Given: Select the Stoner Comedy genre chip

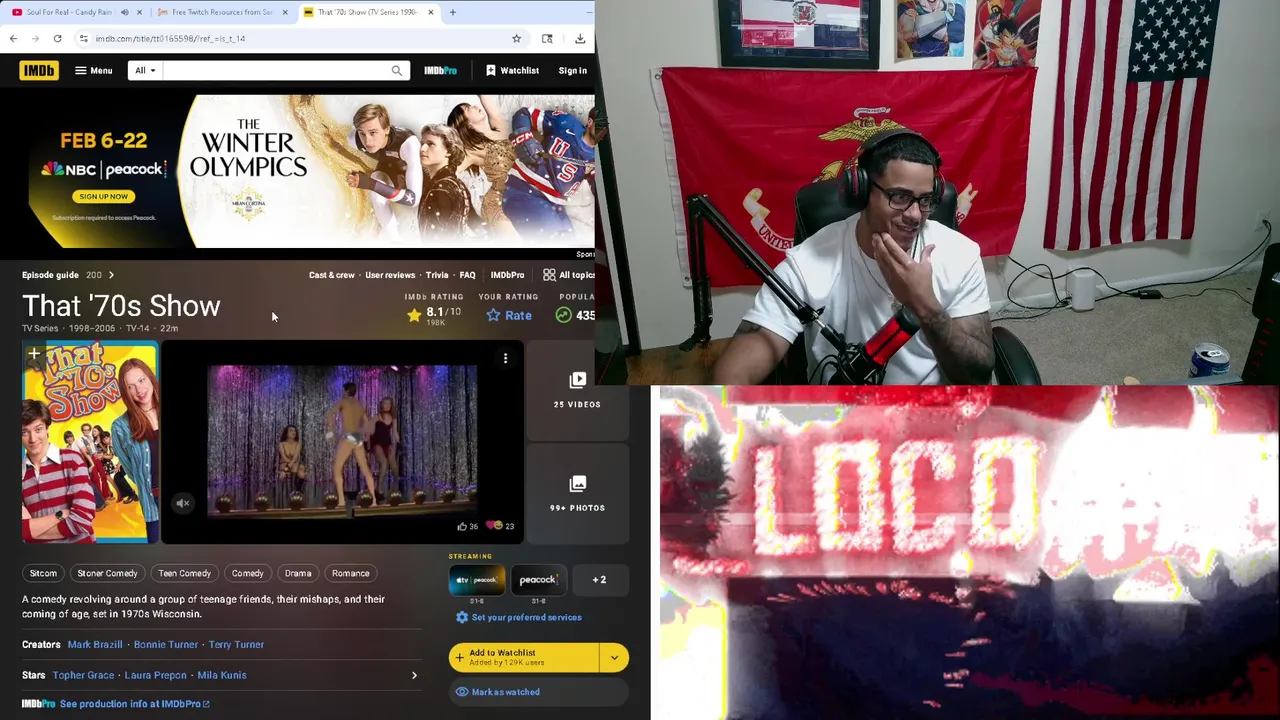Looking at the screenshot, I should tap(107, 573).
